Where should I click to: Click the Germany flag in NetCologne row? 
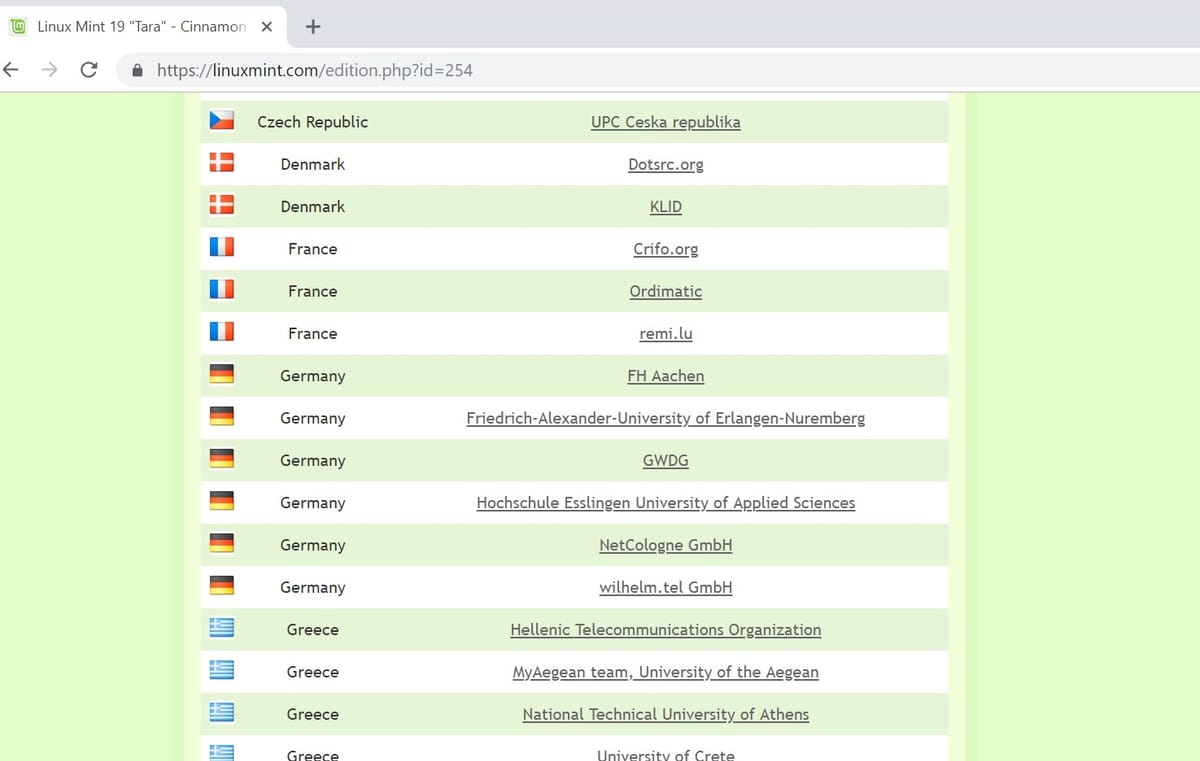pos(221,544)
